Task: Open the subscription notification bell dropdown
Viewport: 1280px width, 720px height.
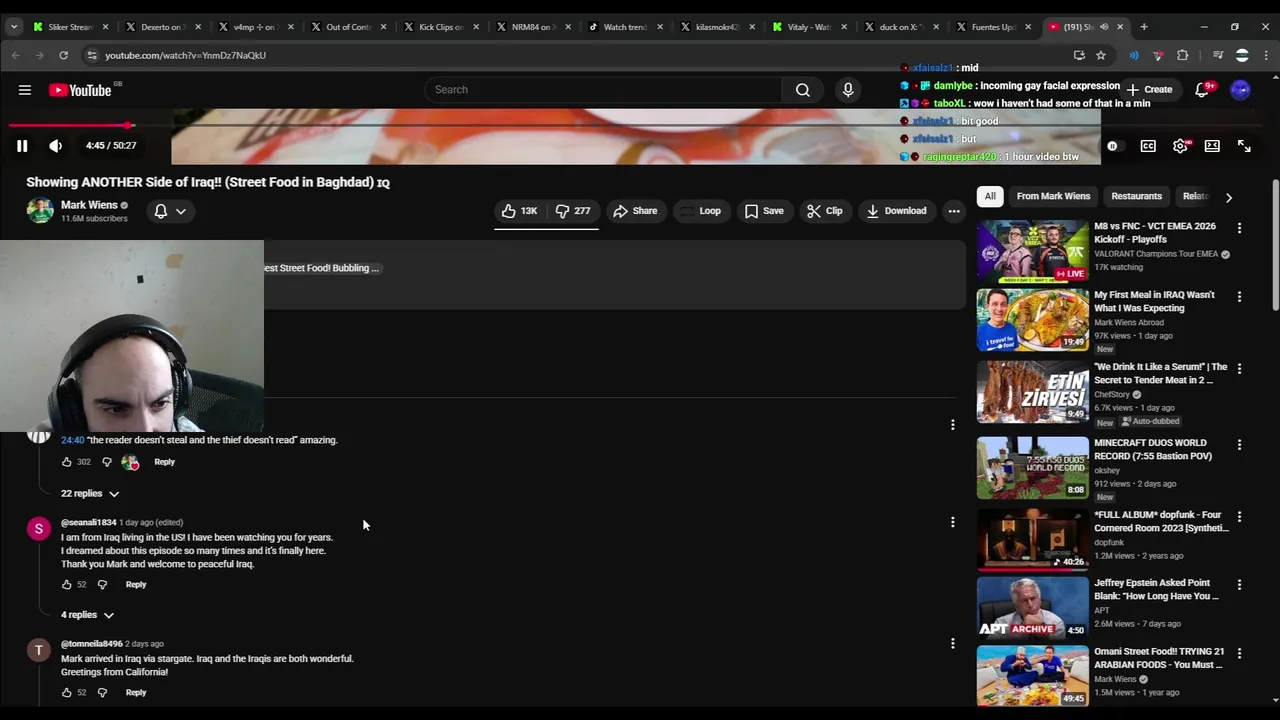Action: point(169,211)
